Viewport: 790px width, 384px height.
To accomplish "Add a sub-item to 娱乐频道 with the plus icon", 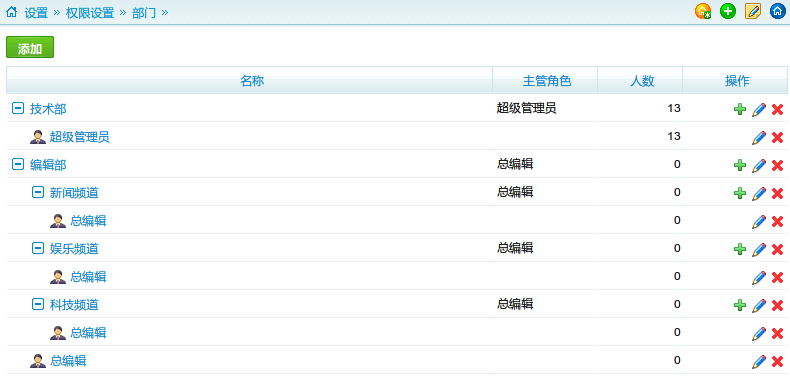I will tap(740, 249).
